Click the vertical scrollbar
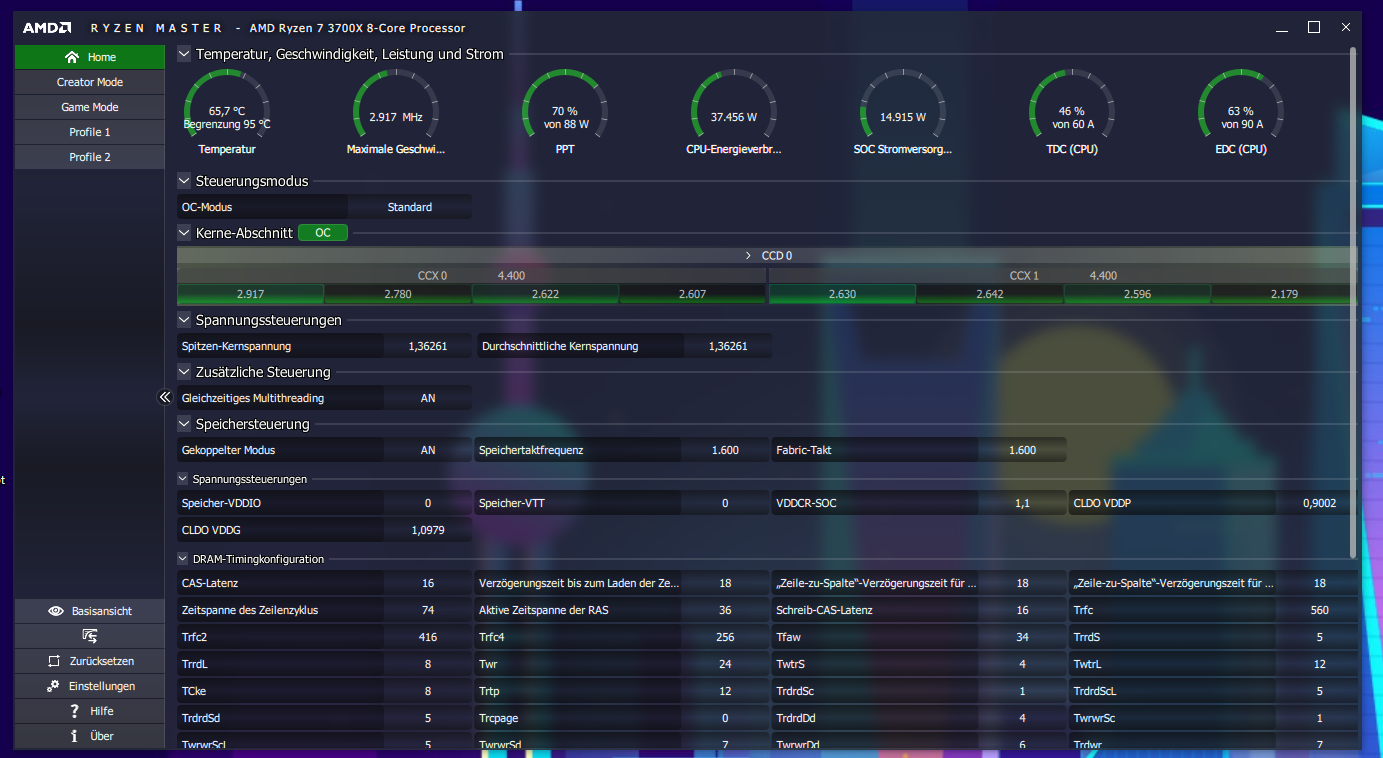The image size is (1383, 758). tap(1353, 302)
